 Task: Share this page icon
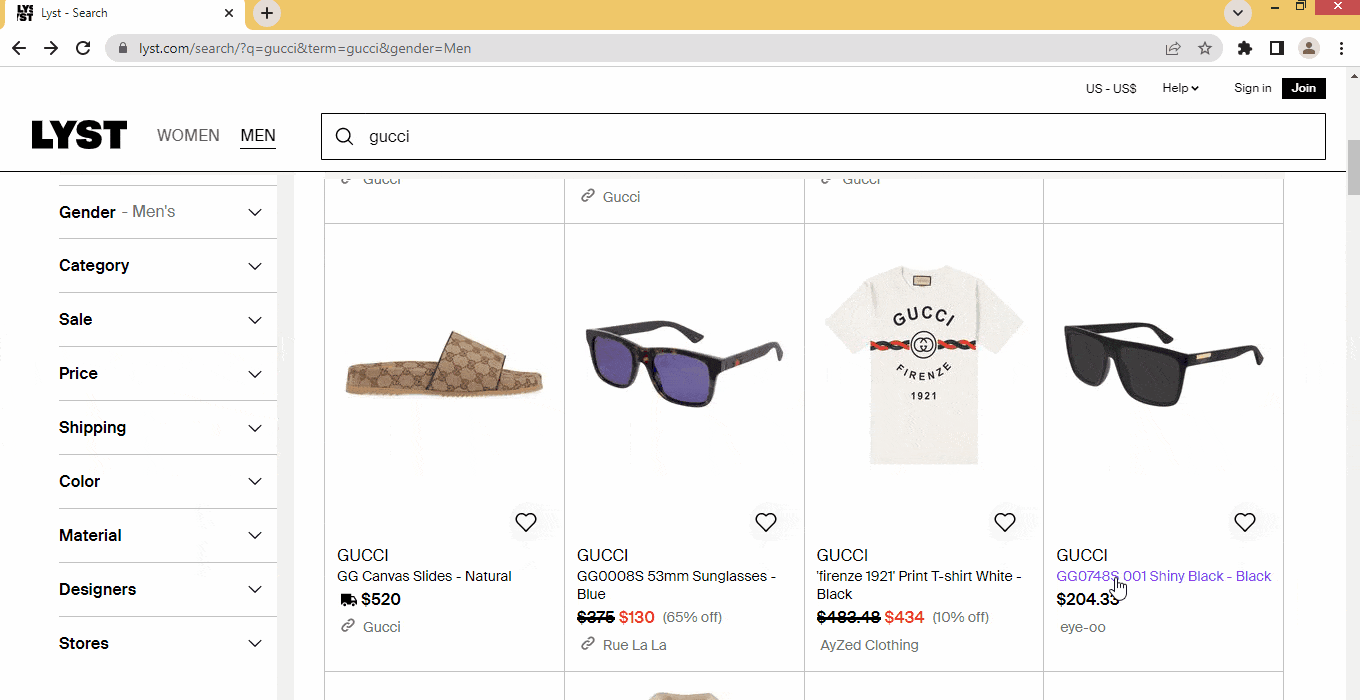[x=1173, y=48]
